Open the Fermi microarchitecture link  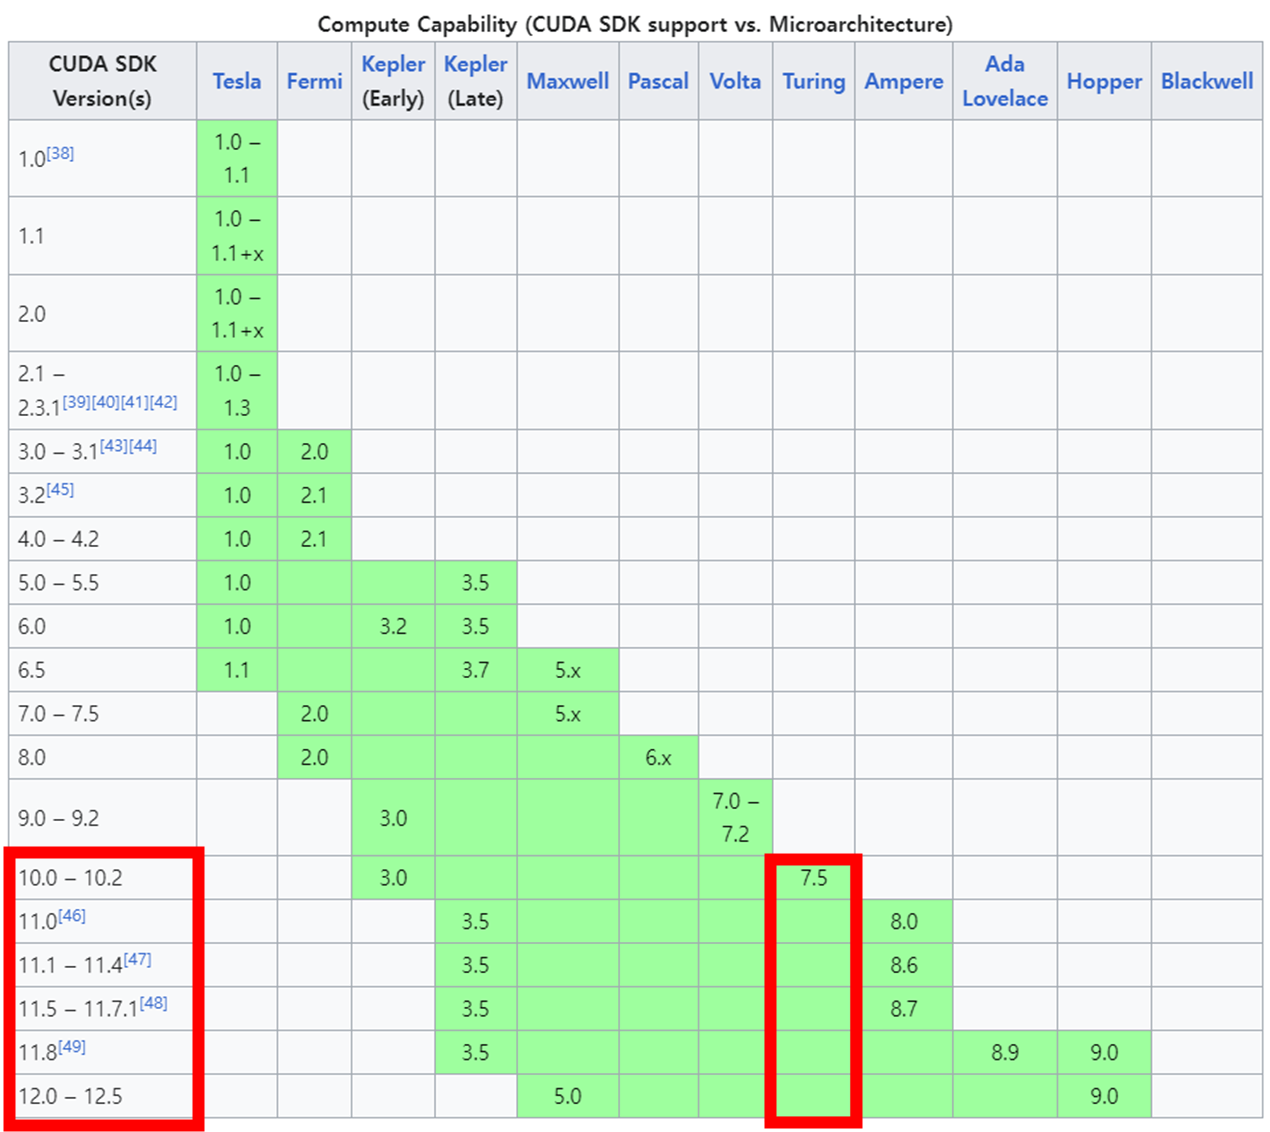pyautogui.click(x=314, y=81)
